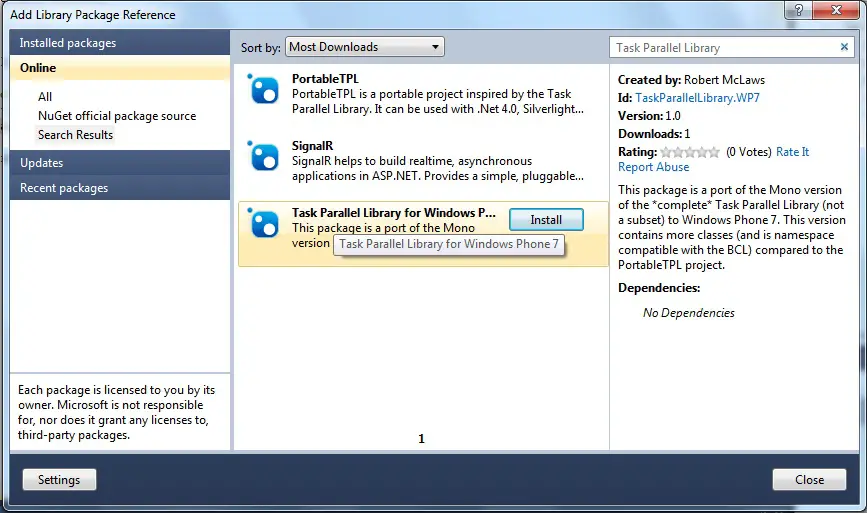
Task: Click the SignalR description text
Action: (x=437, y=169)
